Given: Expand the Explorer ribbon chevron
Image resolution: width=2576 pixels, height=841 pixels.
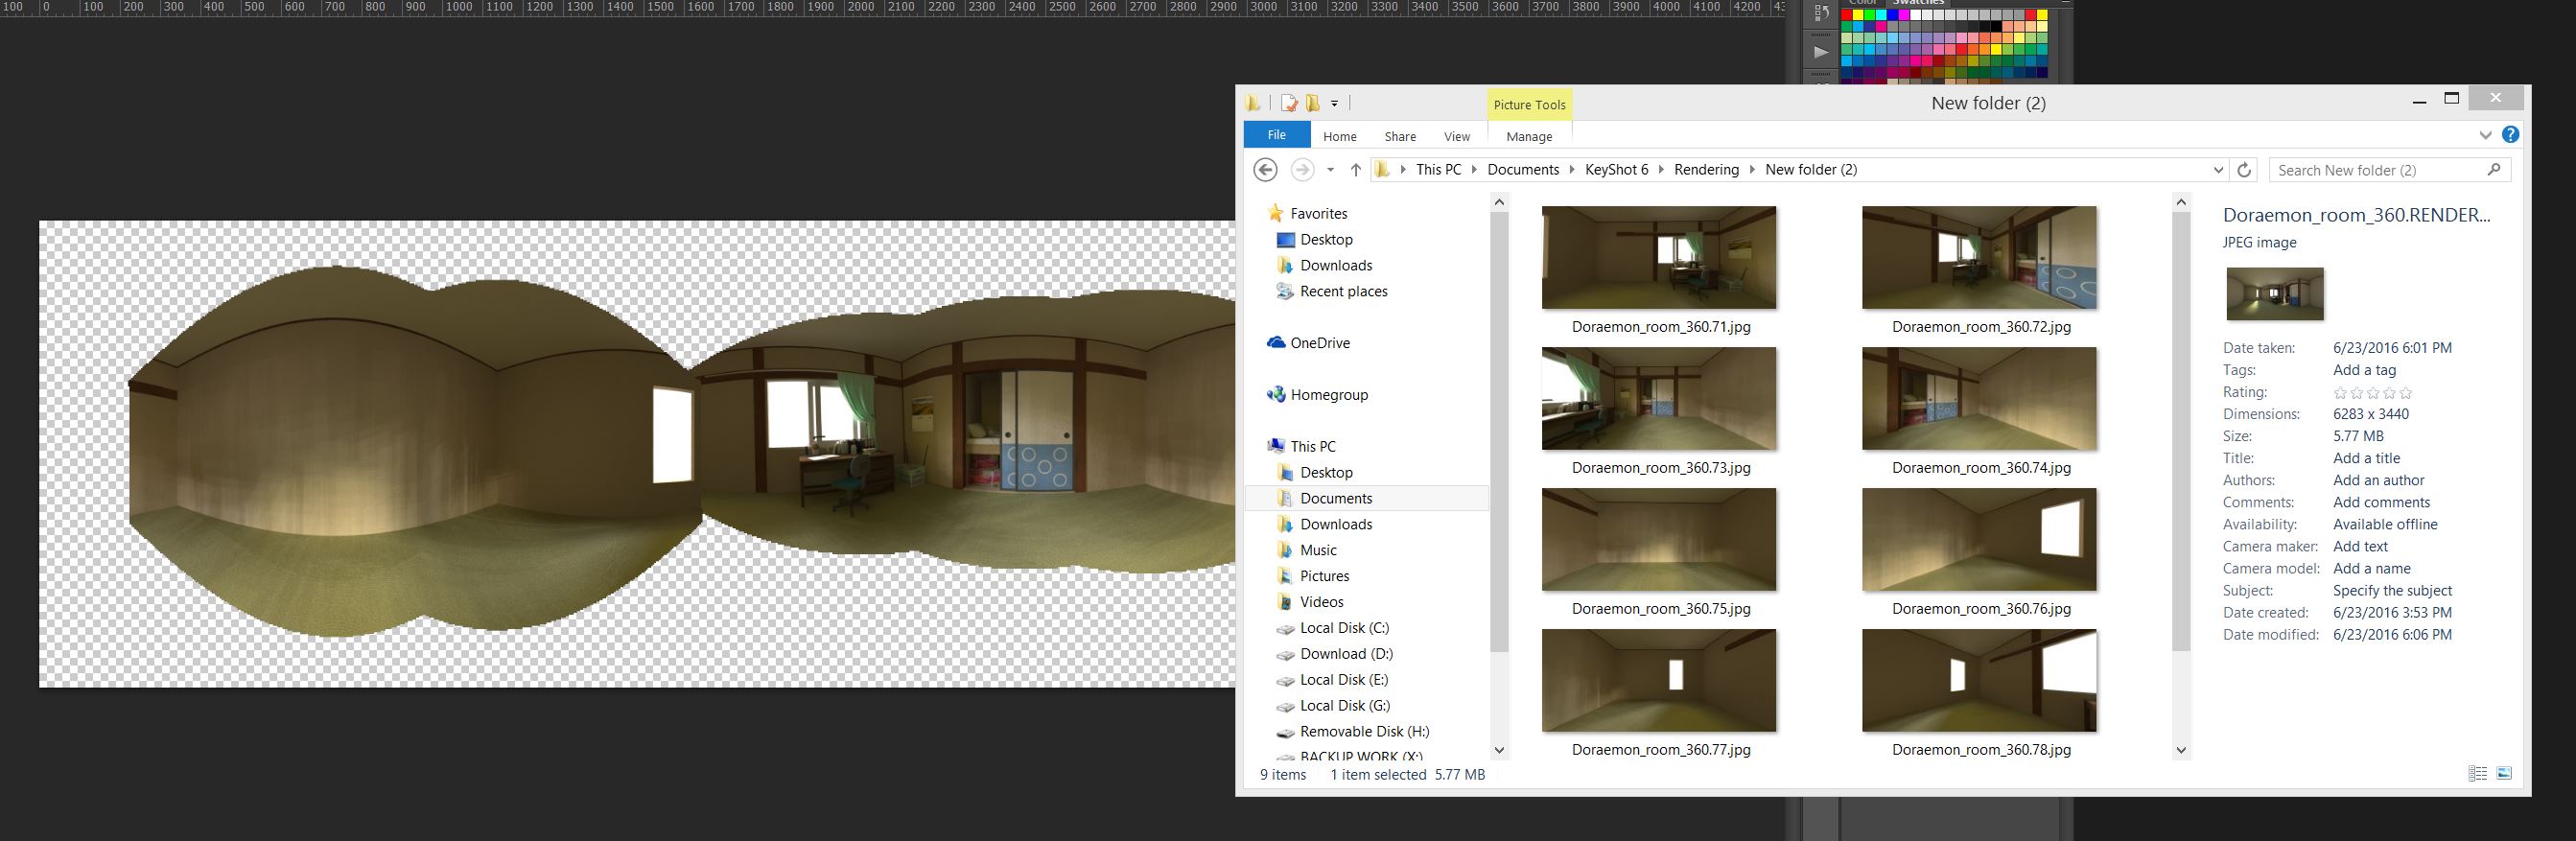Looking at the screenshot, I should tap(2485, 135).
